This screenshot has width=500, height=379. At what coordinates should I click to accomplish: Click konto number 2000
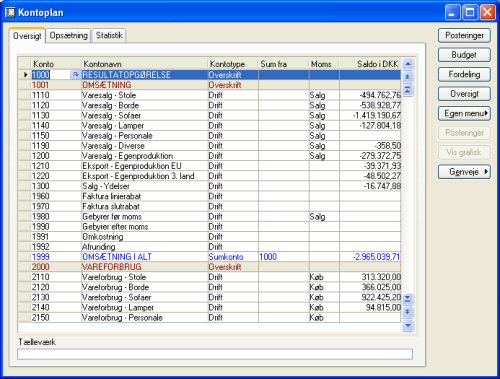40,267
